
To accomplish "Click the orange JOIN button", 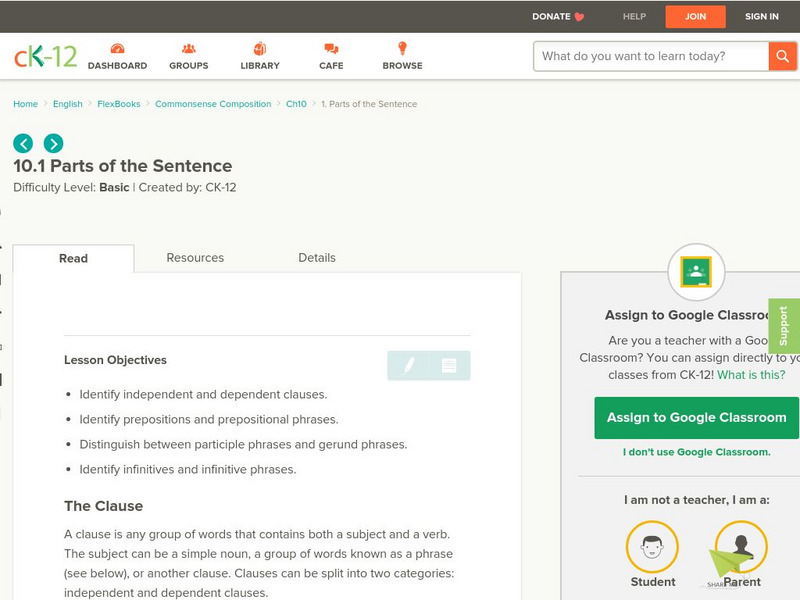I will (696, 17).
